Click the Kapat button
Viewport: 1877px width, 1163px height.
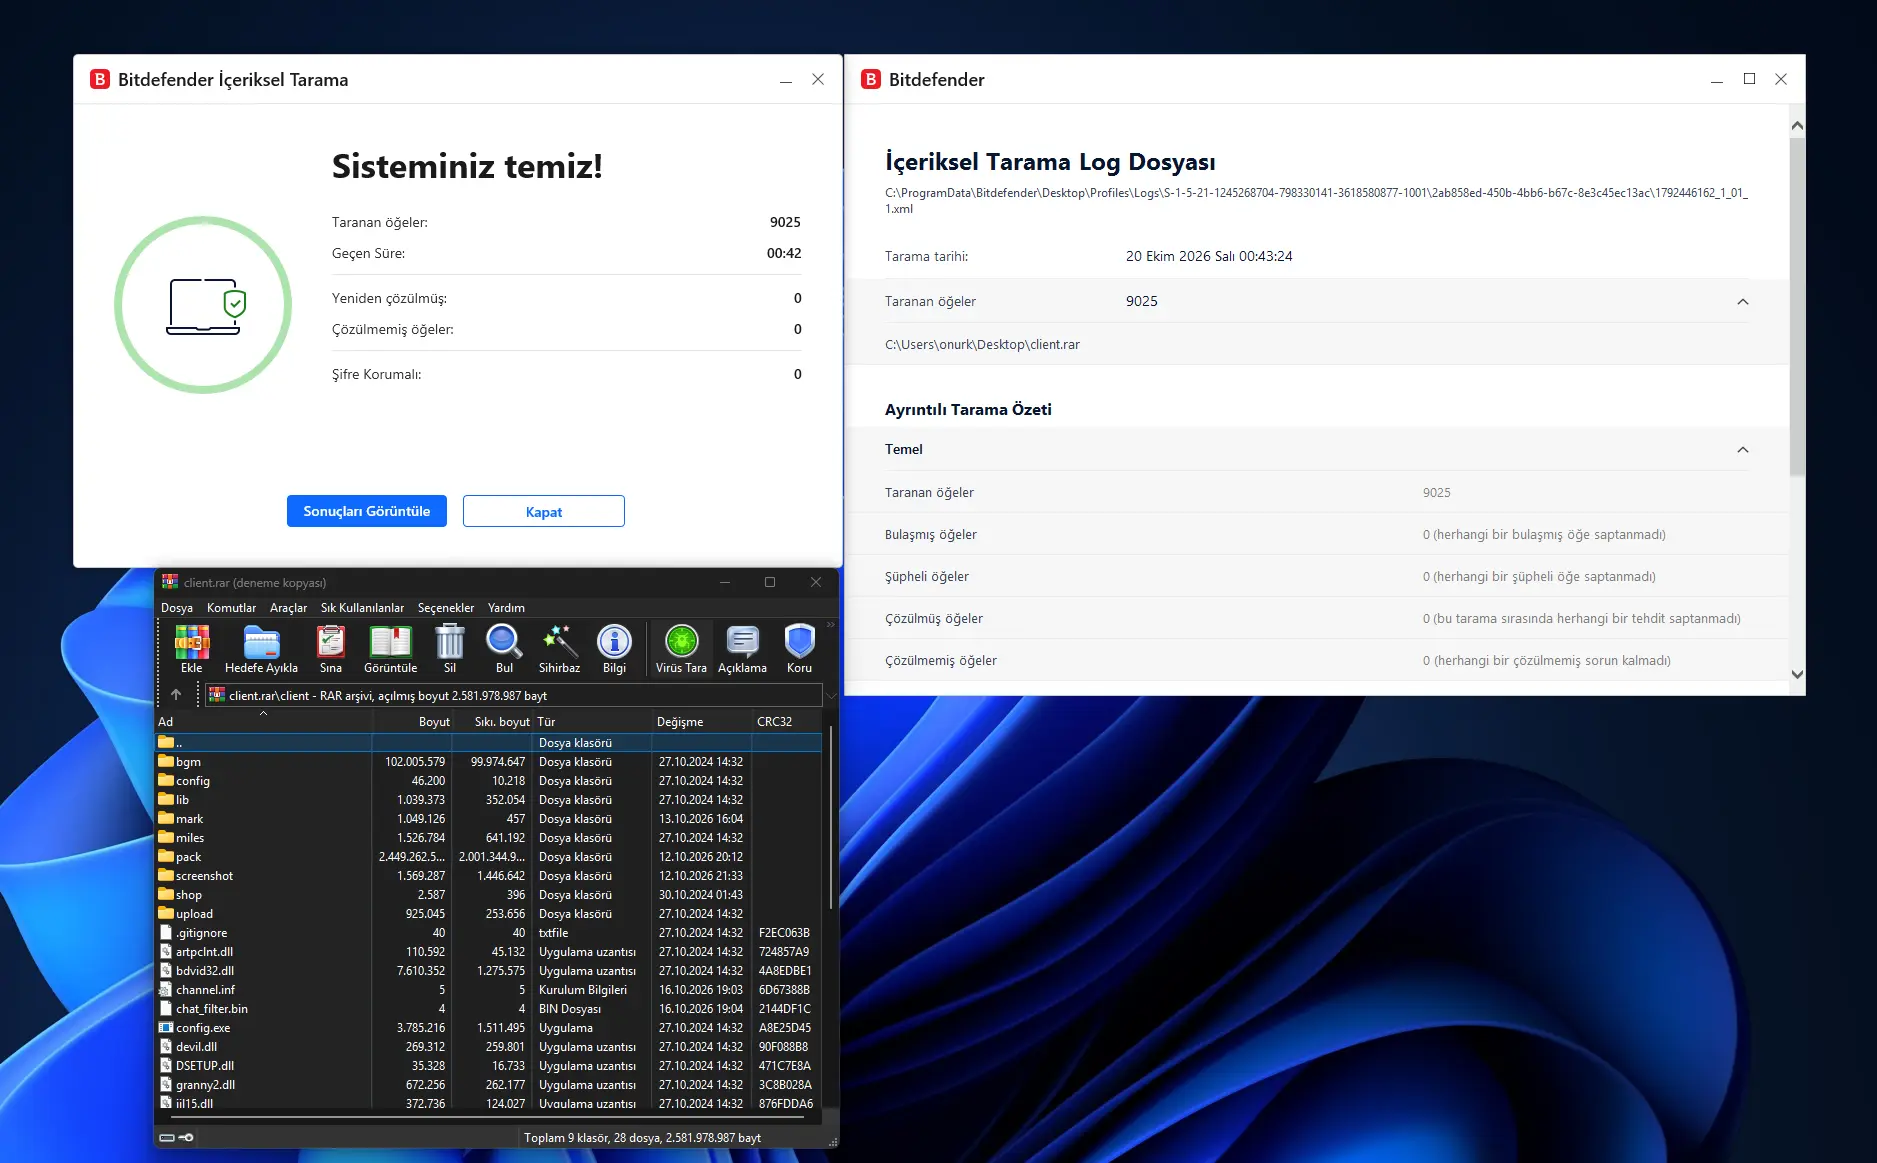[544, 511]
